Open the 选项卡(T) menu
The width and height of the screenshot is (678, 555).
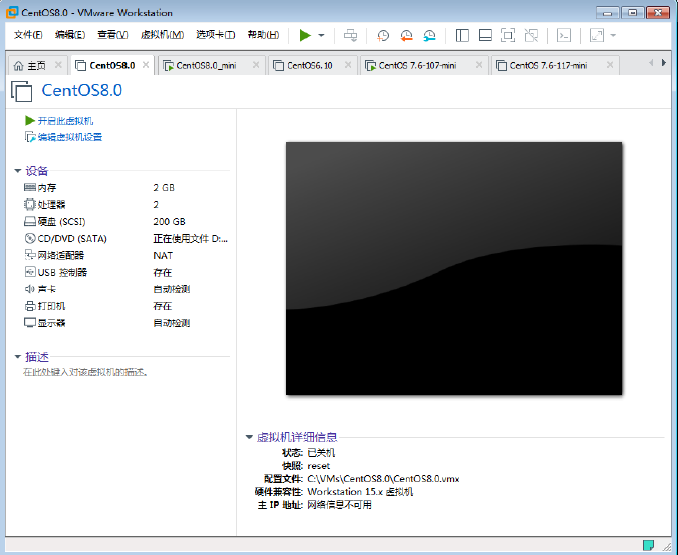tap(215, 35)
